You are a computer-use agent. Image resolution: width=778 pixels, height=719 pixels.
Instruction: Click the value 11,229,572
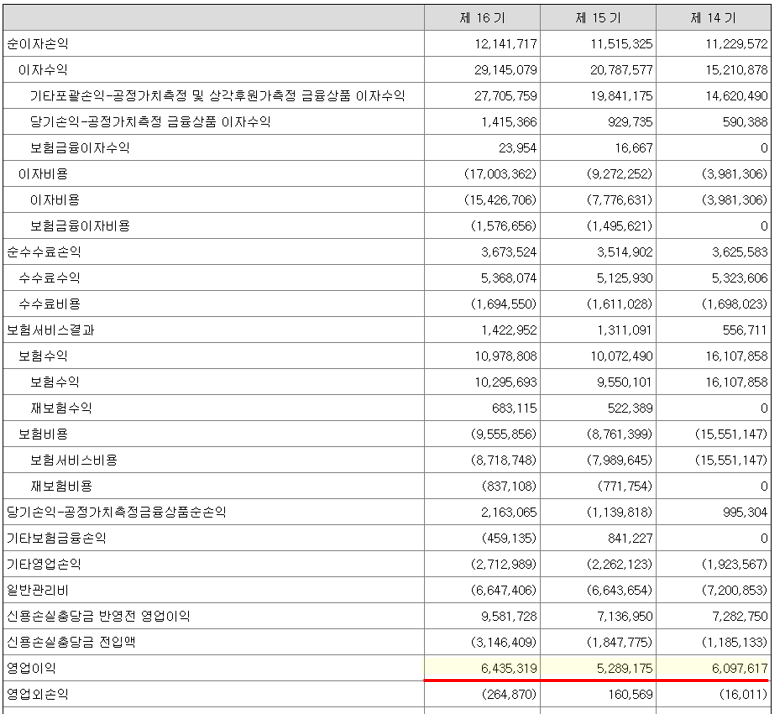(737, 44)
